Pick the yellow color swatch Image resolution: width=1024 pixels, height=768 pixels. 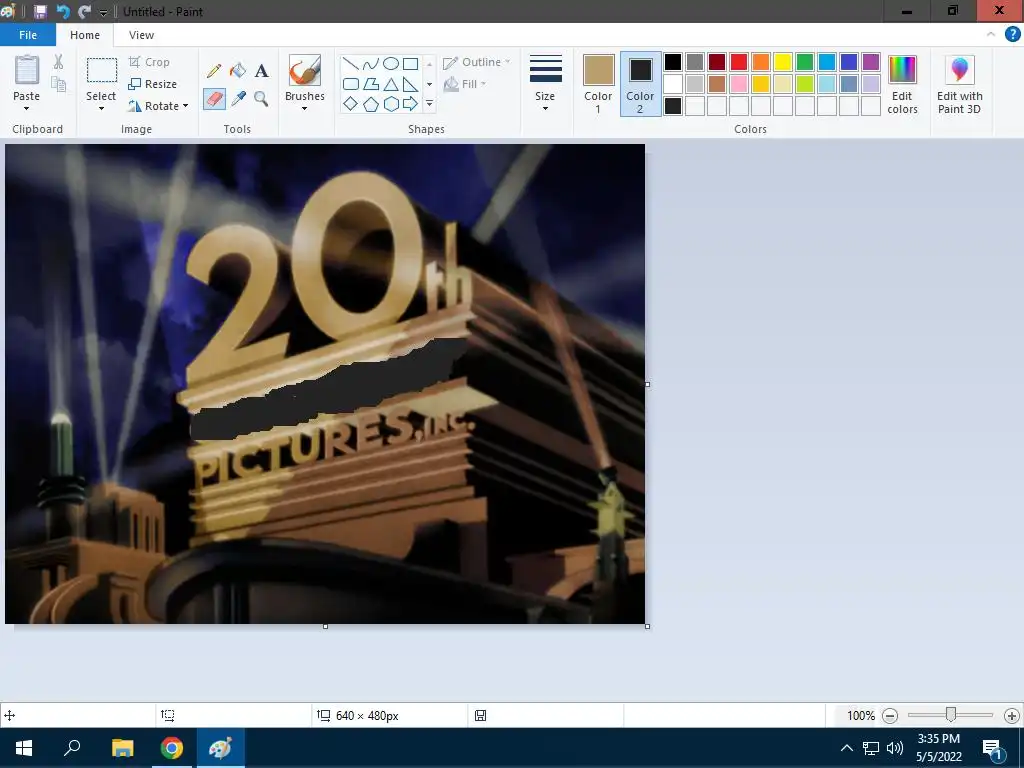pos(782,62)
